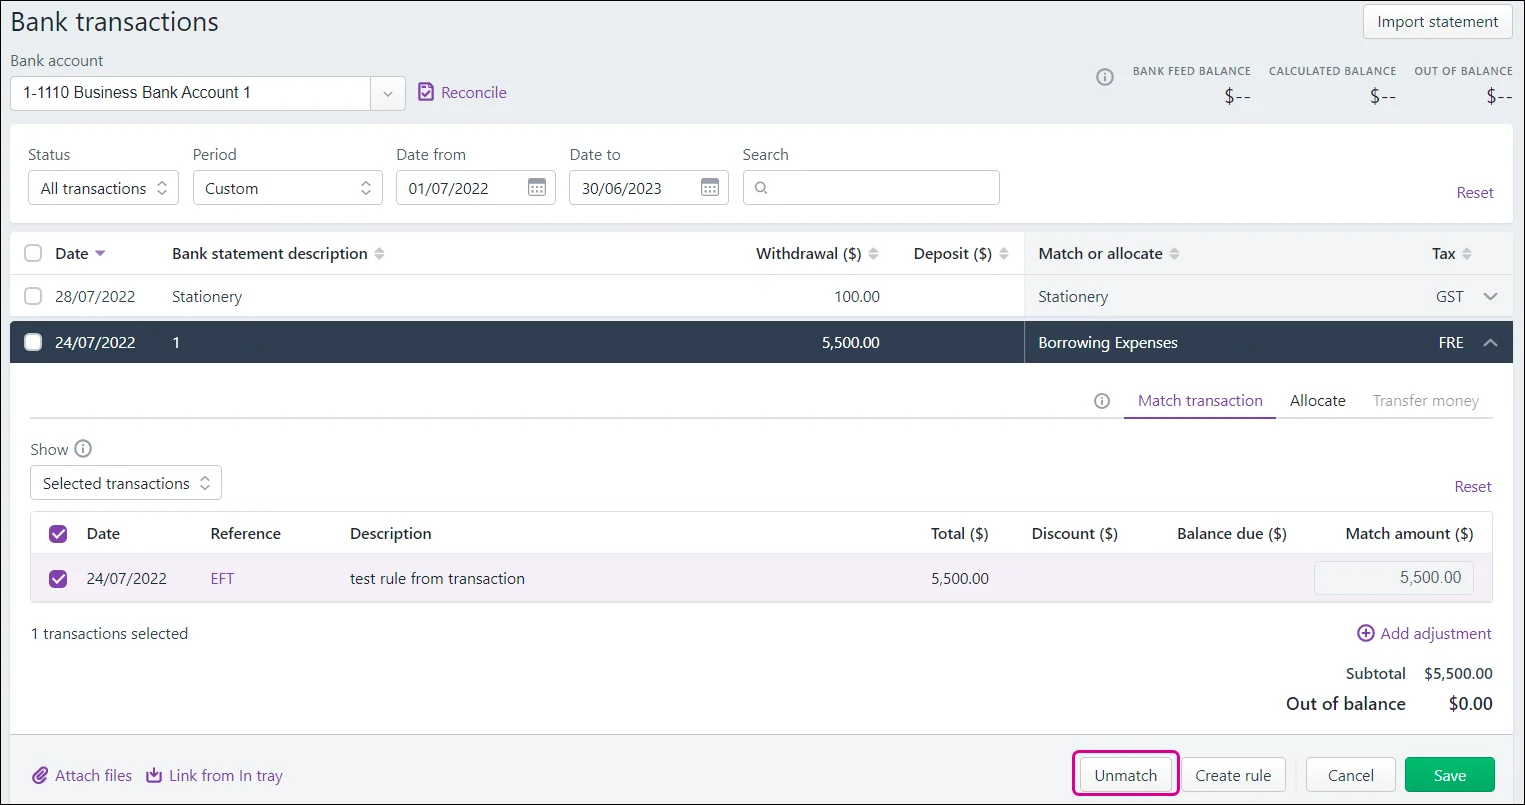The image size is (1525, 805).
Task: Expand the Stationery row chevron
Action: point(1491,296)
